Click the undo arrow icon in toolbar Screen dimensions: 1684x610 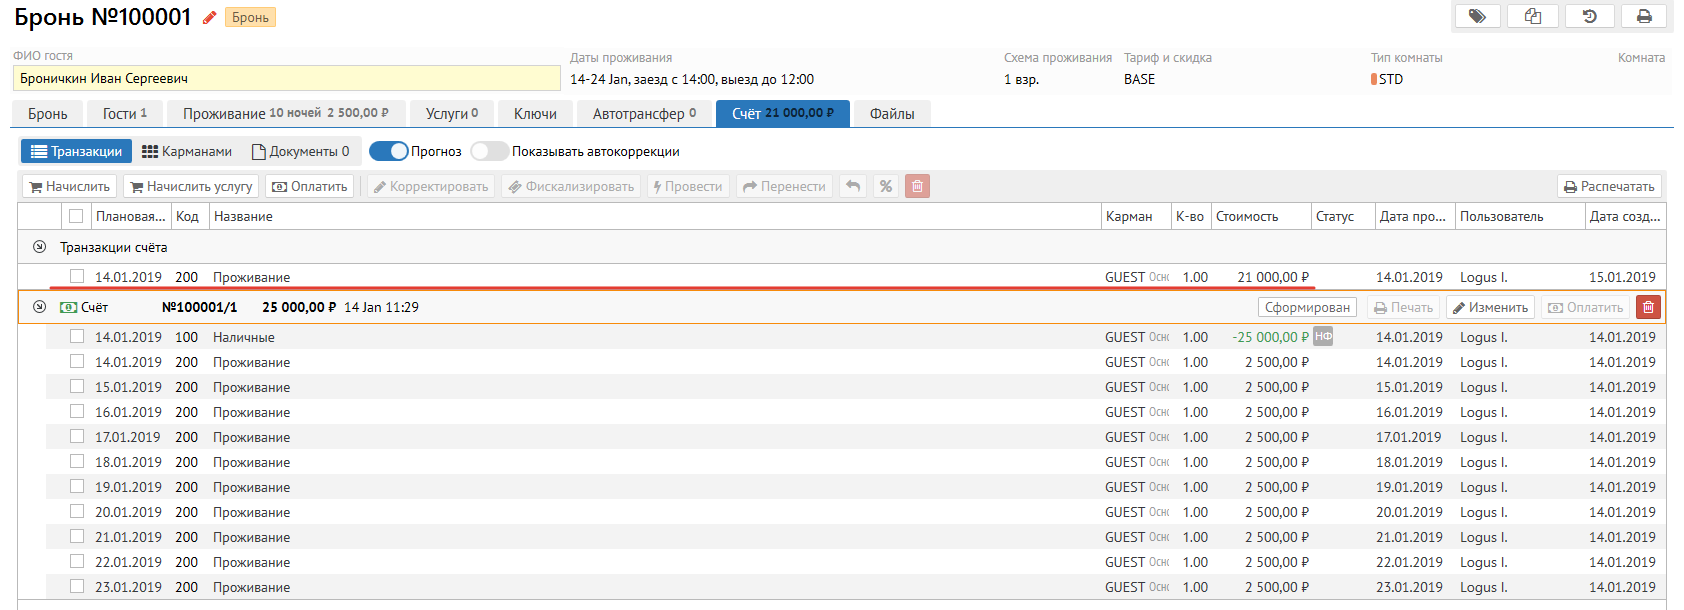coord(853,186)
